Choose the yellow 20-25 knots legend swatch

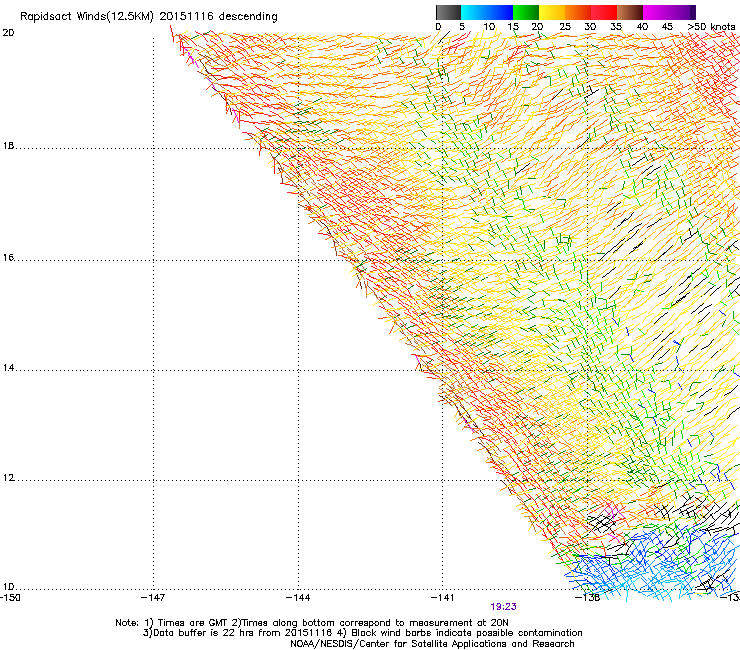click(552, 12)
